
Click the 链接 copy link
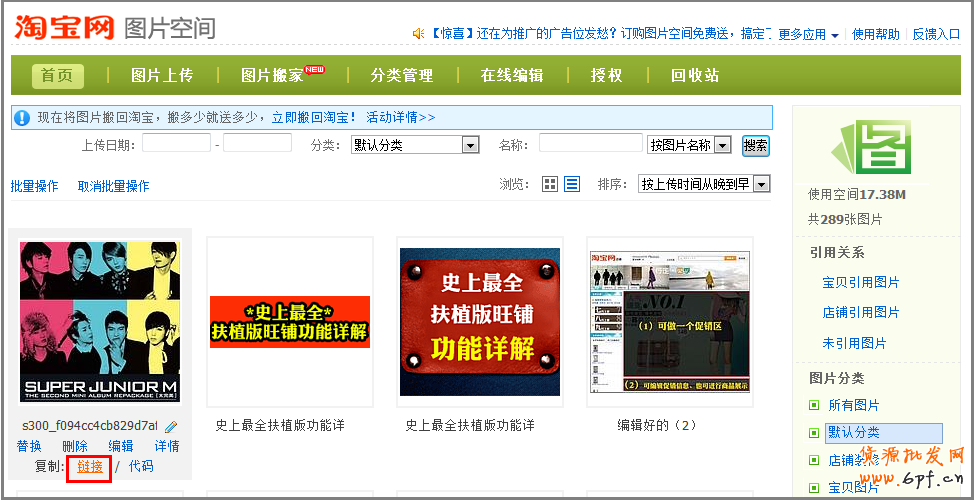click(90, 466)
